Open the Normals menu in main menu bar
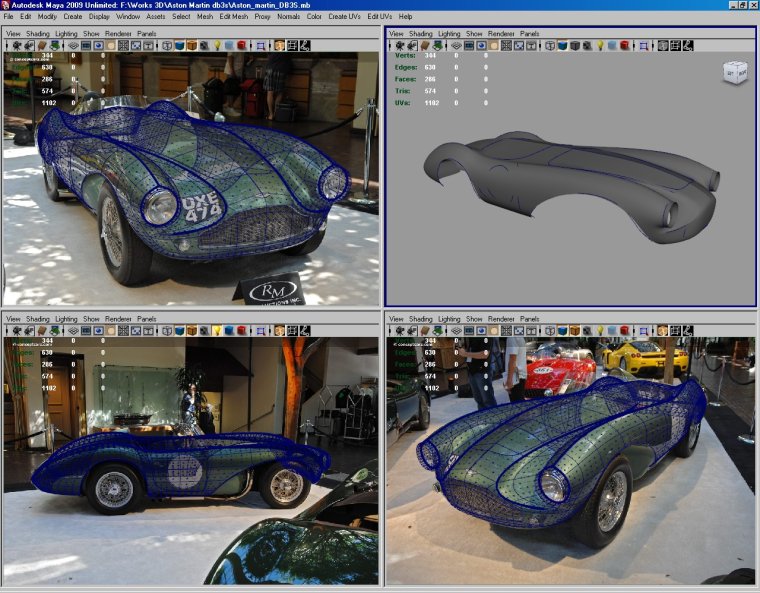Viewport: 760px width, 593px height. tap(288, 17)
